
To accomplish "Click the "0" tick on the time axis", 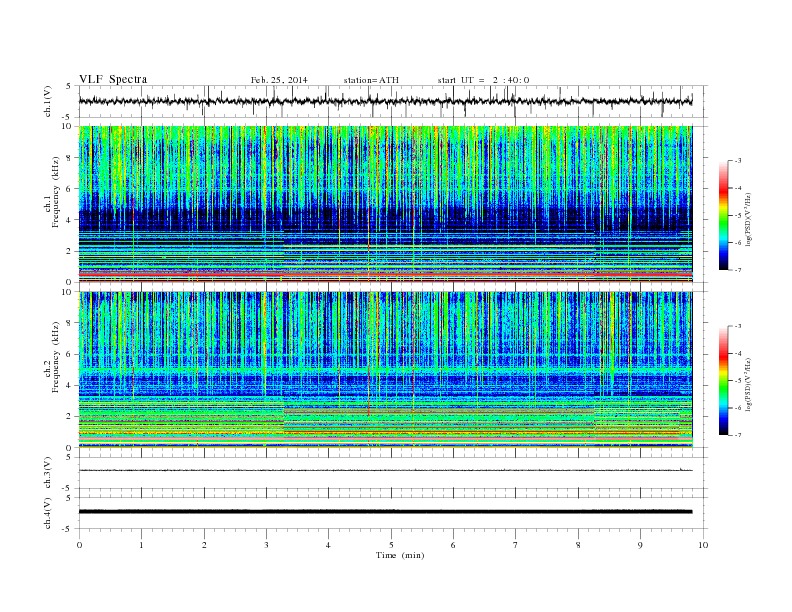I will point(79,545).
